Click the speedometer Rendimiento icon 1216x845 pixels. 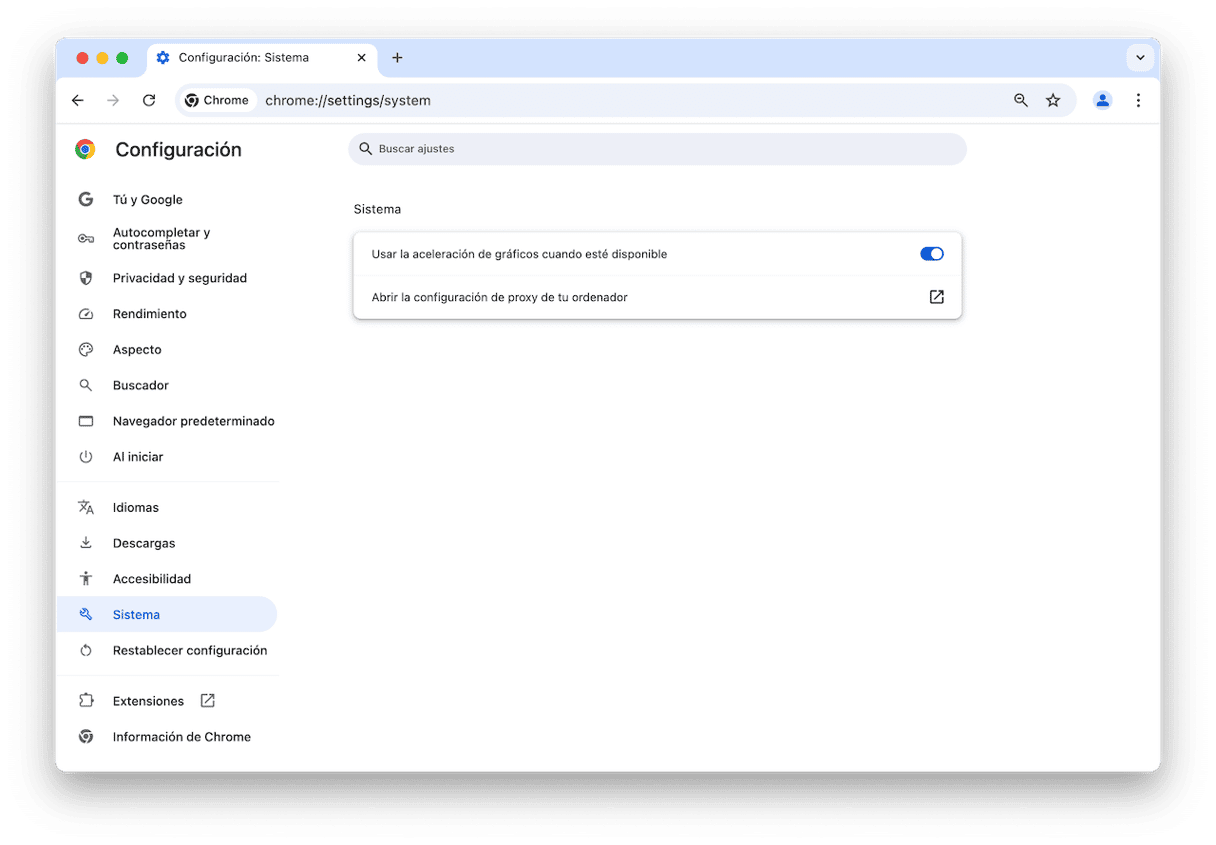pyautogui.click(x=86, y=314)
